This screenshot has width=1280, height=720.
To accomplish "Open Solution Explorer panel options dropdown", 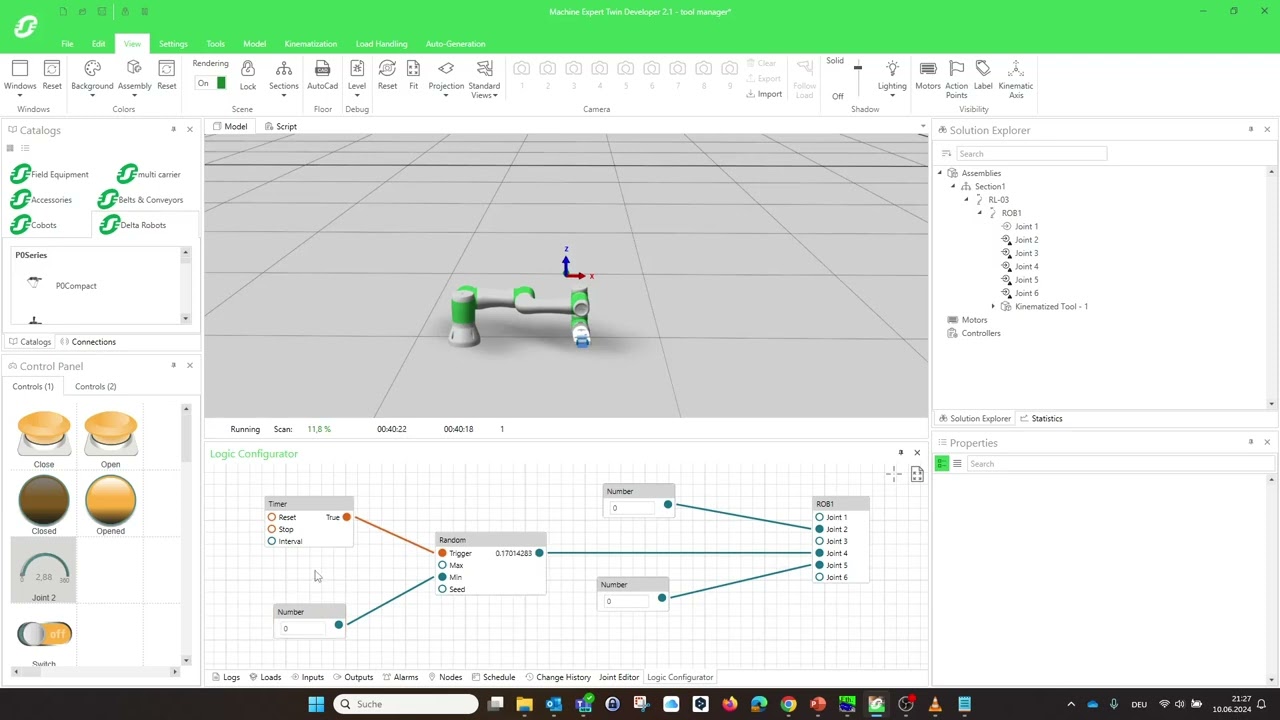I will 1250,129.
